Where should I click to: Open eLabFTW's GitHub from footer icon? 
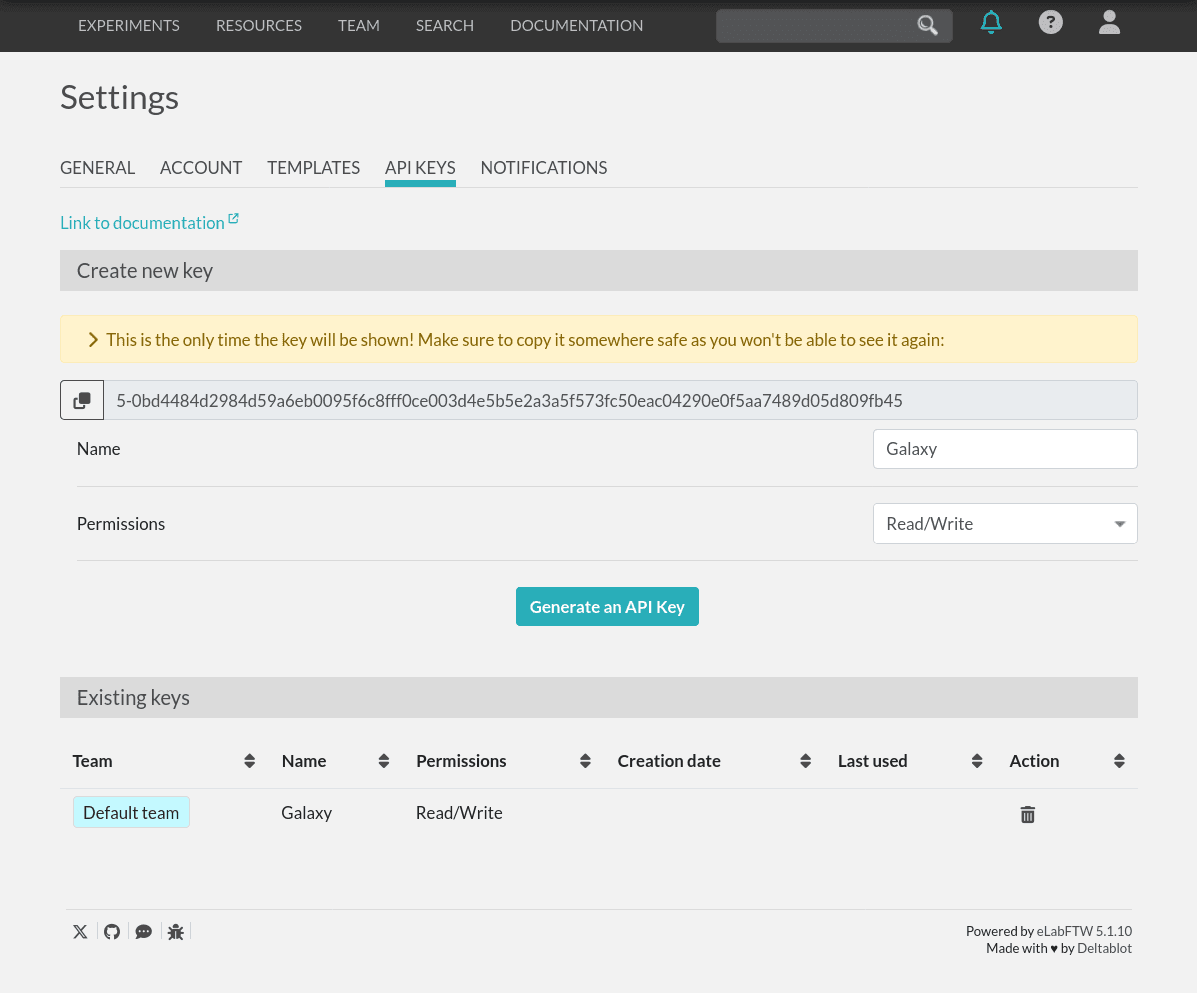click(111, 931)
